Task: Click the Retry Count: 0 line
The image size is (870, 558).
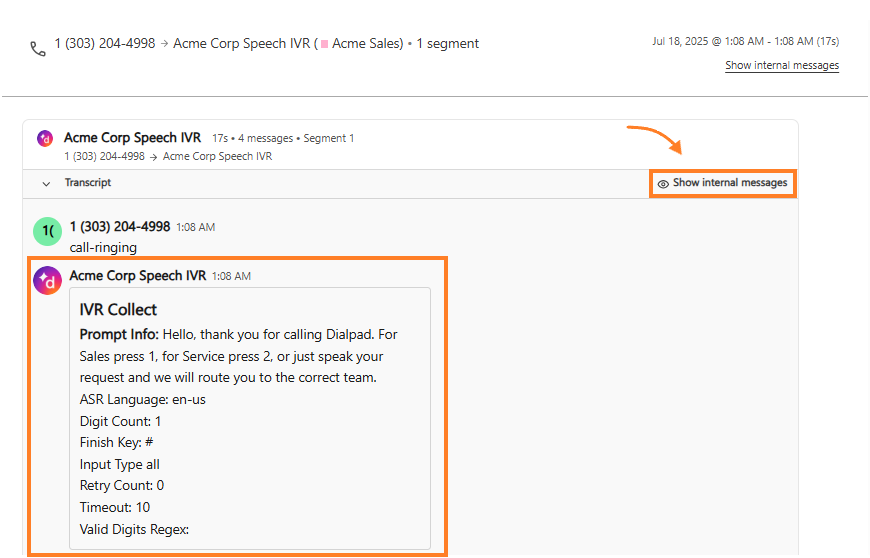Action: point(122,485)
